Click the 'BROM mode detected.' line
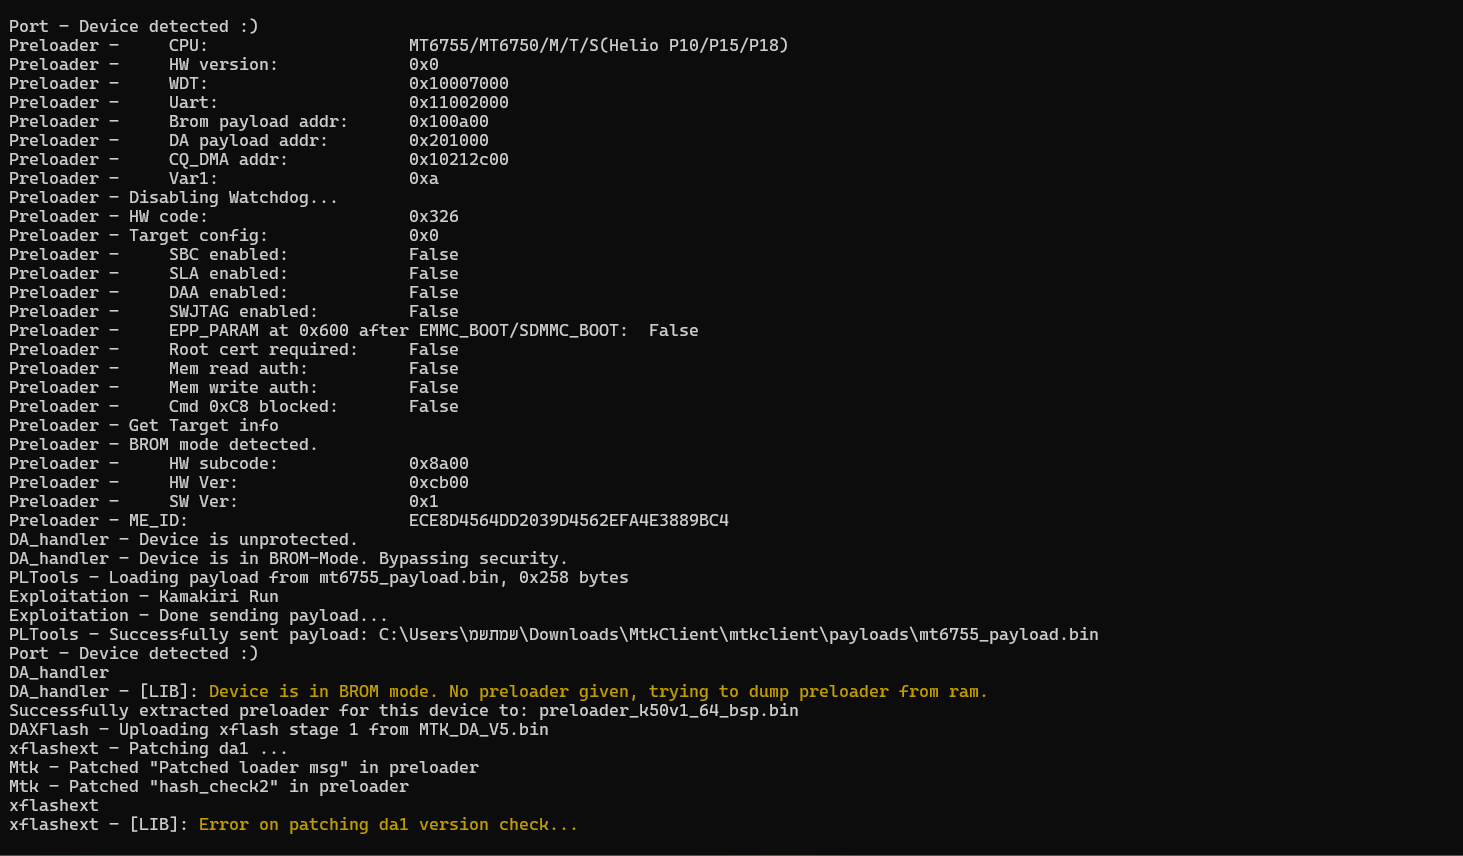The image size is (1463, 856). pyautogui.click(x=163, y=444)
